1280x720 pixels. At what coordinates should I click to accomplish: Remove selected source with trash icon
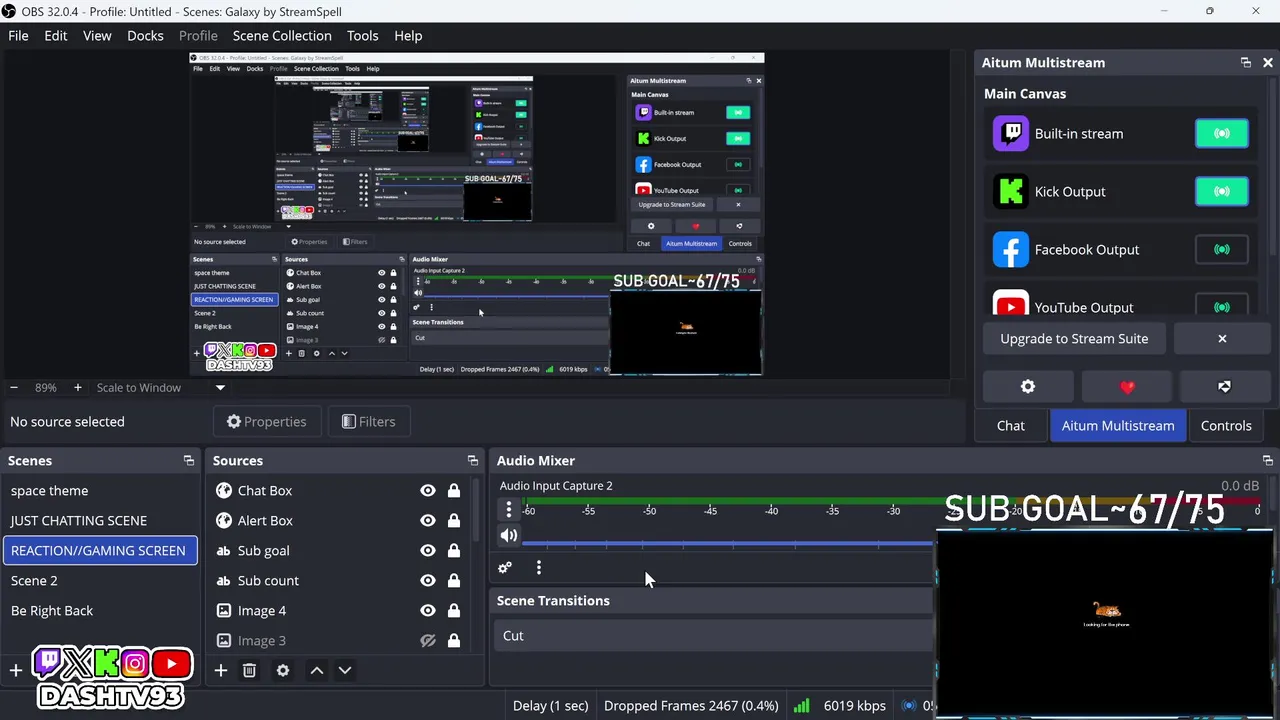point(250,670)
